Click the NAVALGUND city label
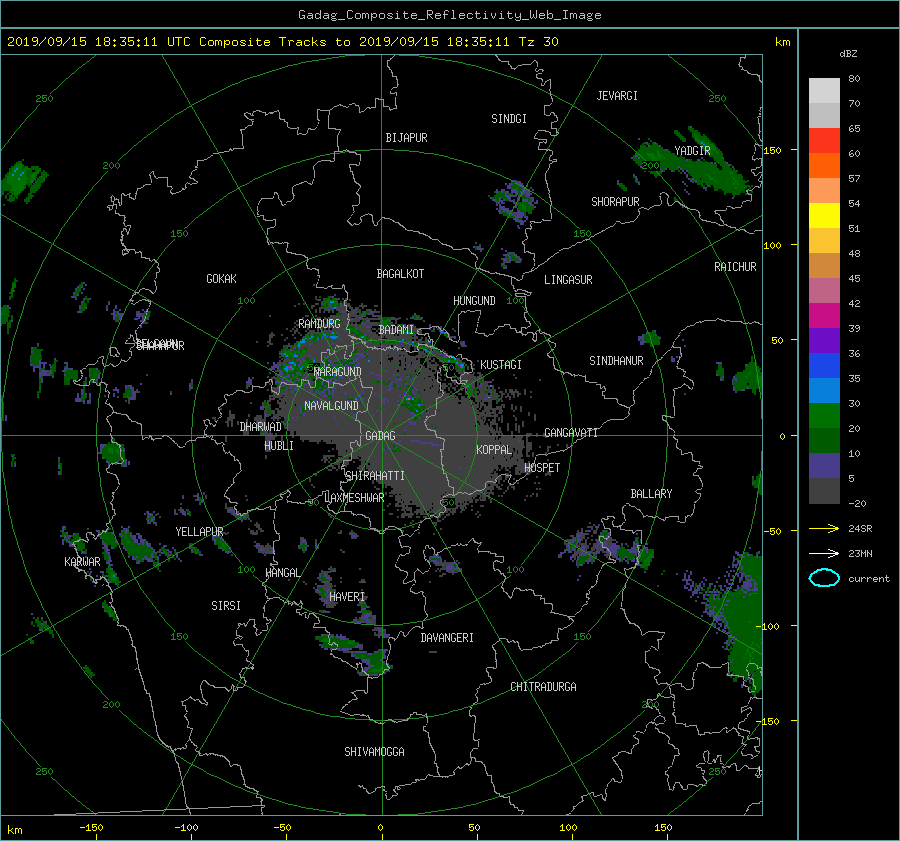This screenshot has width=900, height=841. (x=331, y=406)
